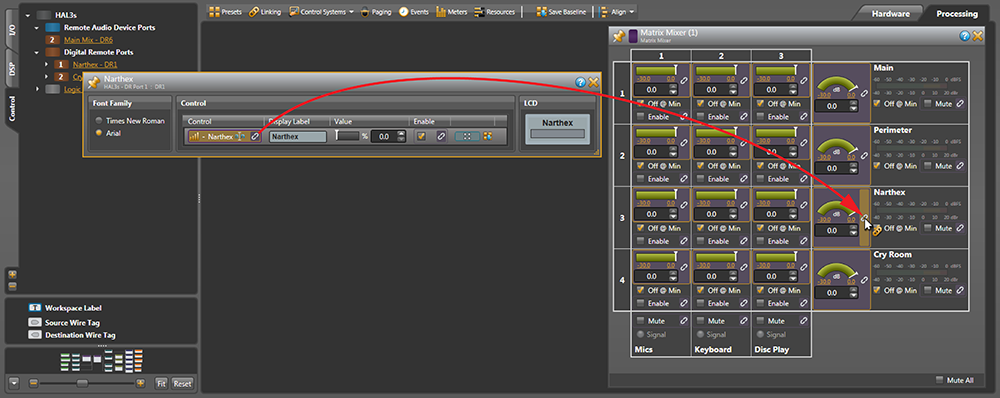Select Times New Roman font radio

98,121
